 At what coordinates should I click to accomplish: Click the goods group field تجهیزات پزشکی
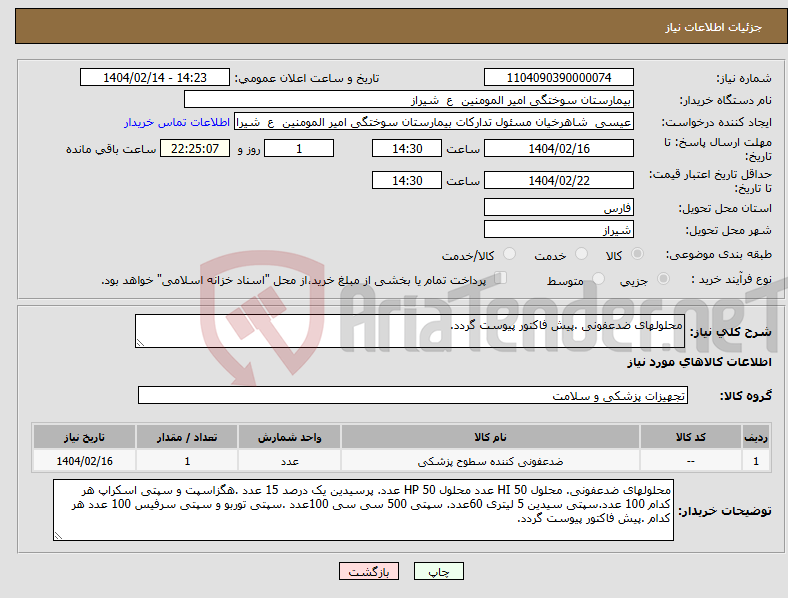[413, 395]
